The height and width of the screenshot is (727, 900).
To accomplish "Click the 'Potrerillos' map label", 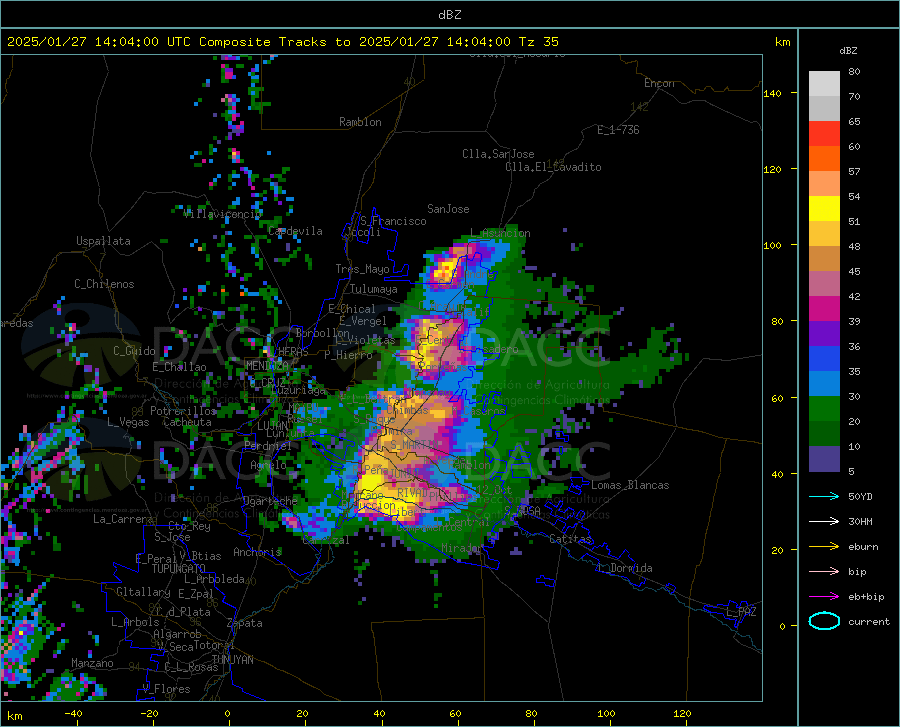I will coord(183,411).
